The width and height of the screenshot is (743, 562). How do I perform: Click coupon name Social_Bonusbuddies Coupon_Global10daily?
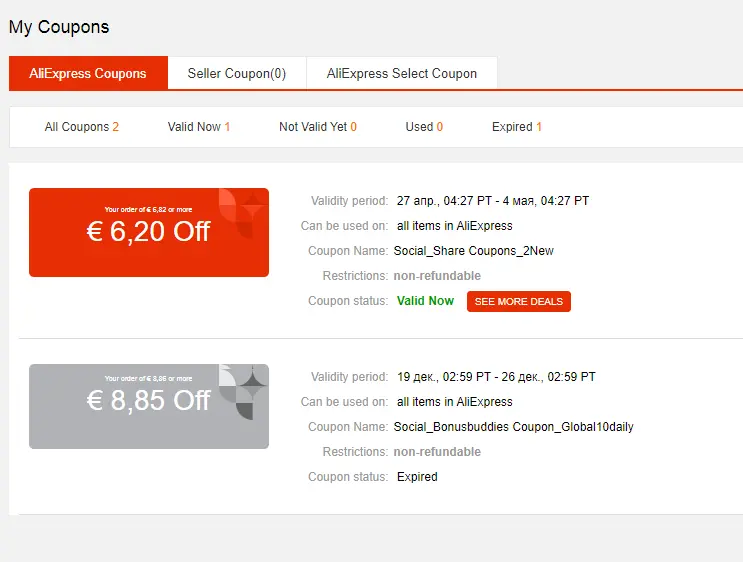[x=514, y=427]
